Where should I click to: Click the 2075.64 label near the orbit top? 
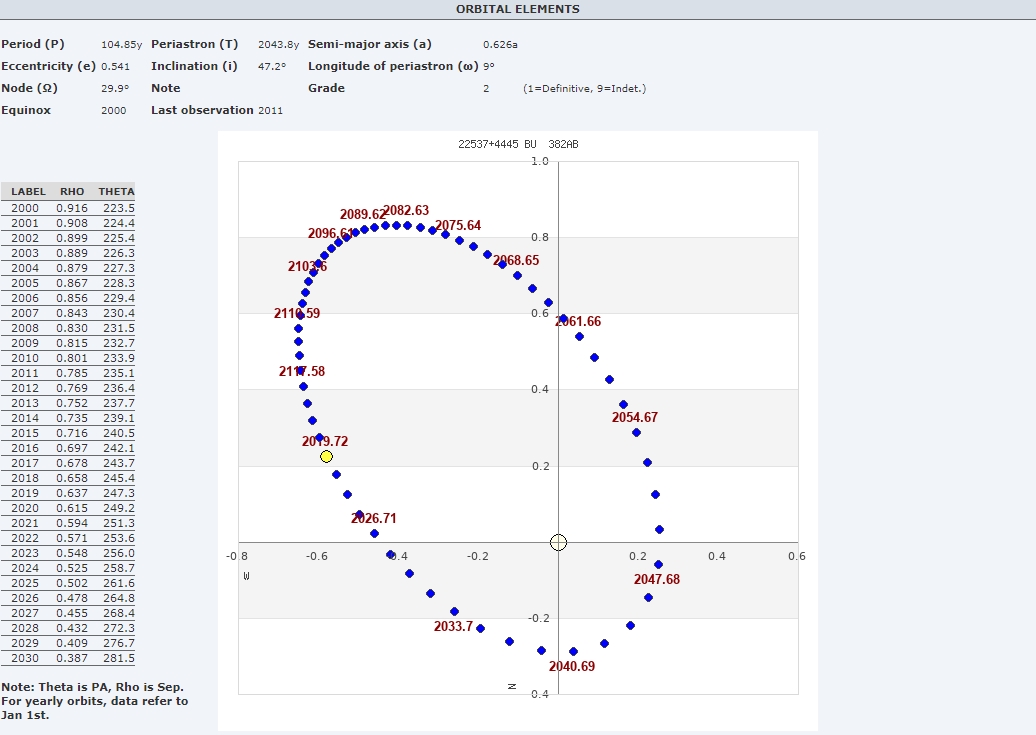pos(458,225)
